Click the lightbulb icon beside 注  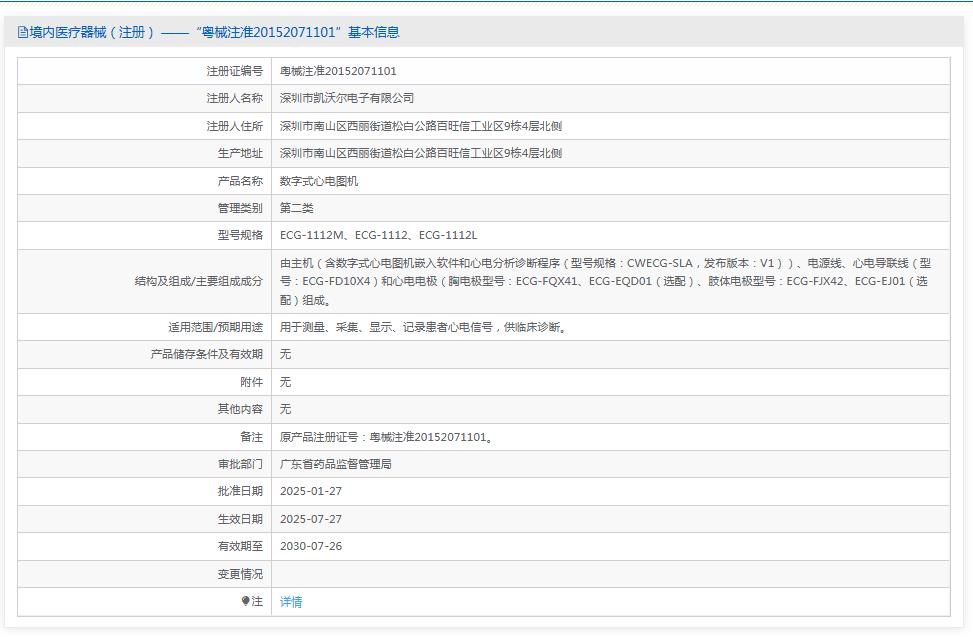pos(245,601)
